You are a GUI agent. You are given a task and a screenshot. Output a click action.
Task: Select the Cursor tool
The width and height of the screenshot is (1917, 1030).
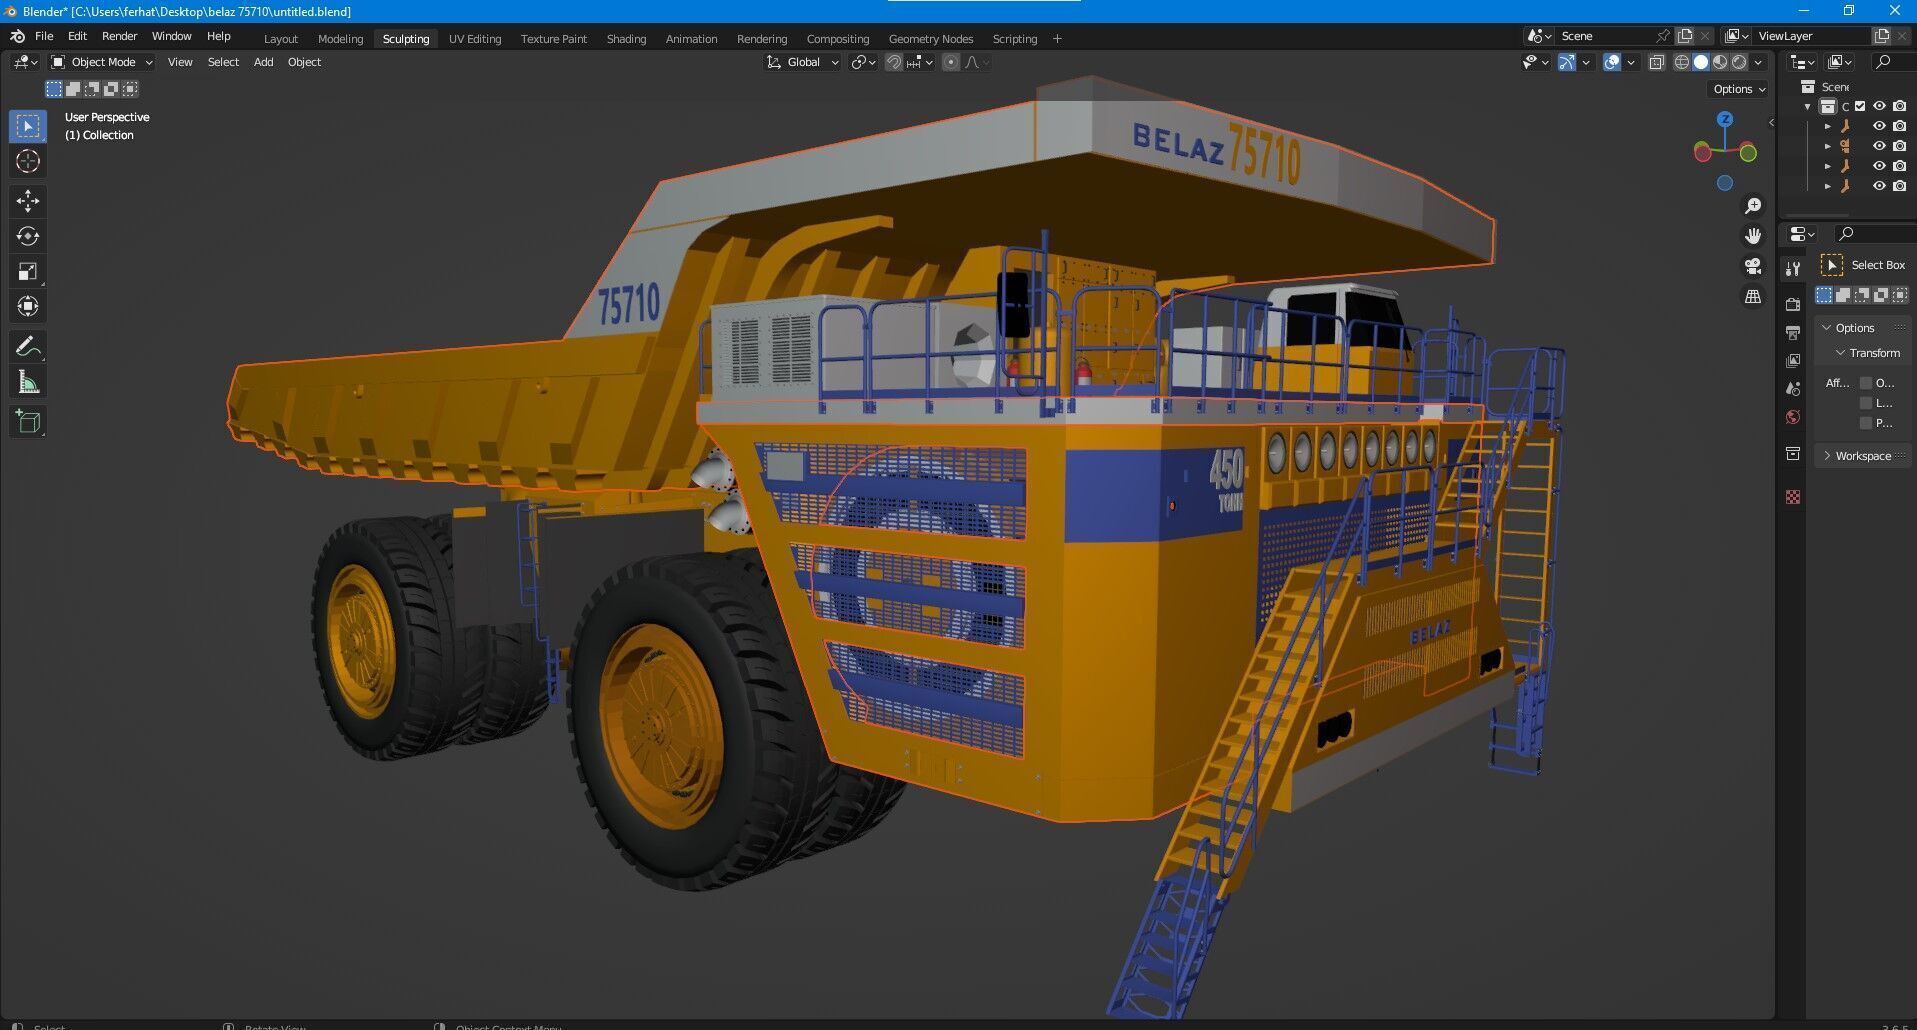coord(28,161)
